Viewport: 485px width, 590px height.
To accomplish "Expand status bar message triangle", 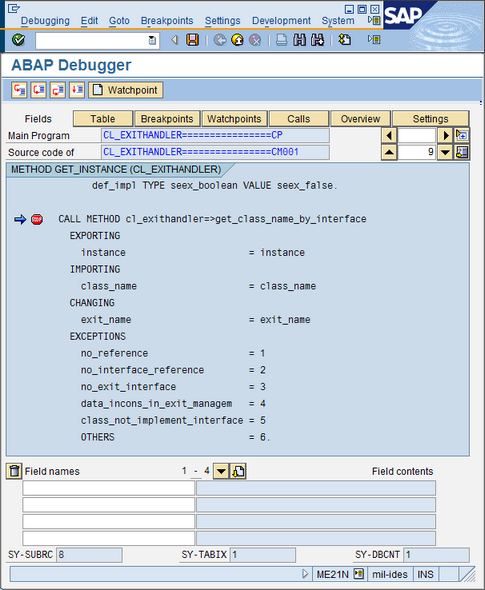I will pos(305,574).
